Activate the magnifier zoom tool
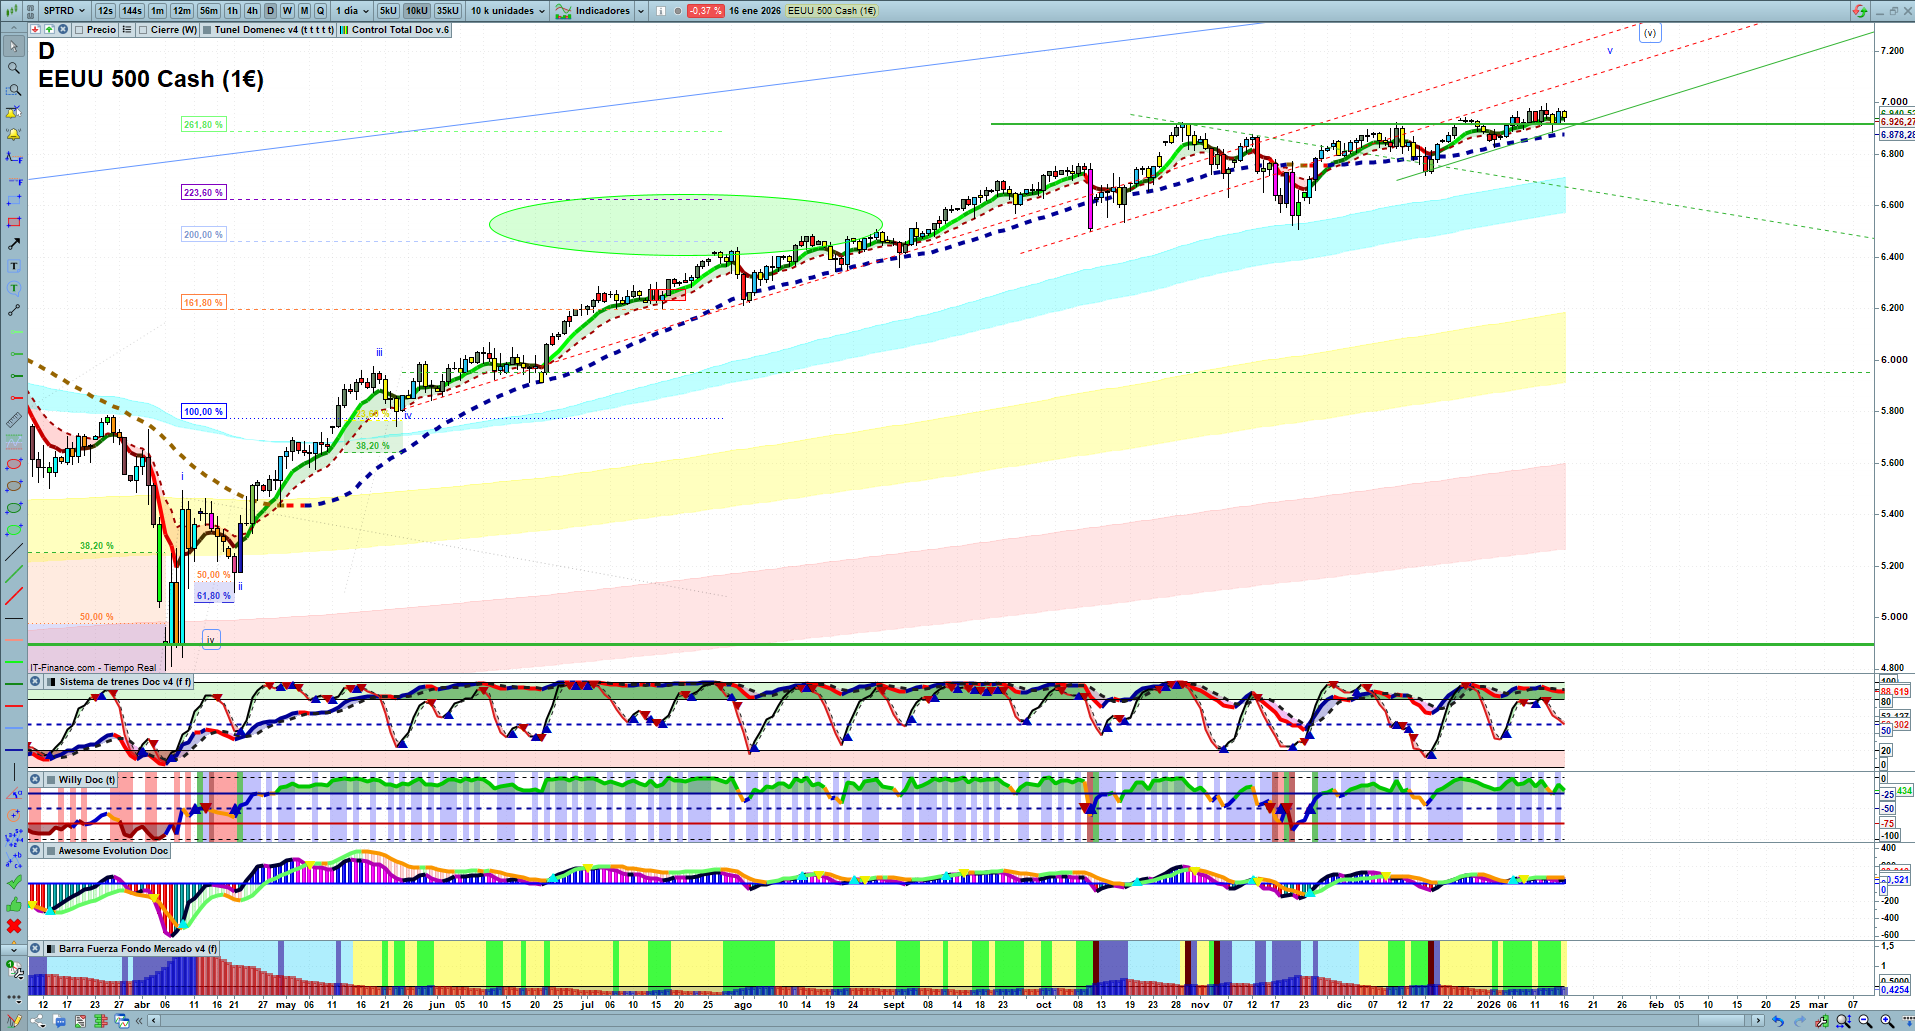Image resolution: width=1915 pixels, height=1031 pixels. tap(14, 68)
